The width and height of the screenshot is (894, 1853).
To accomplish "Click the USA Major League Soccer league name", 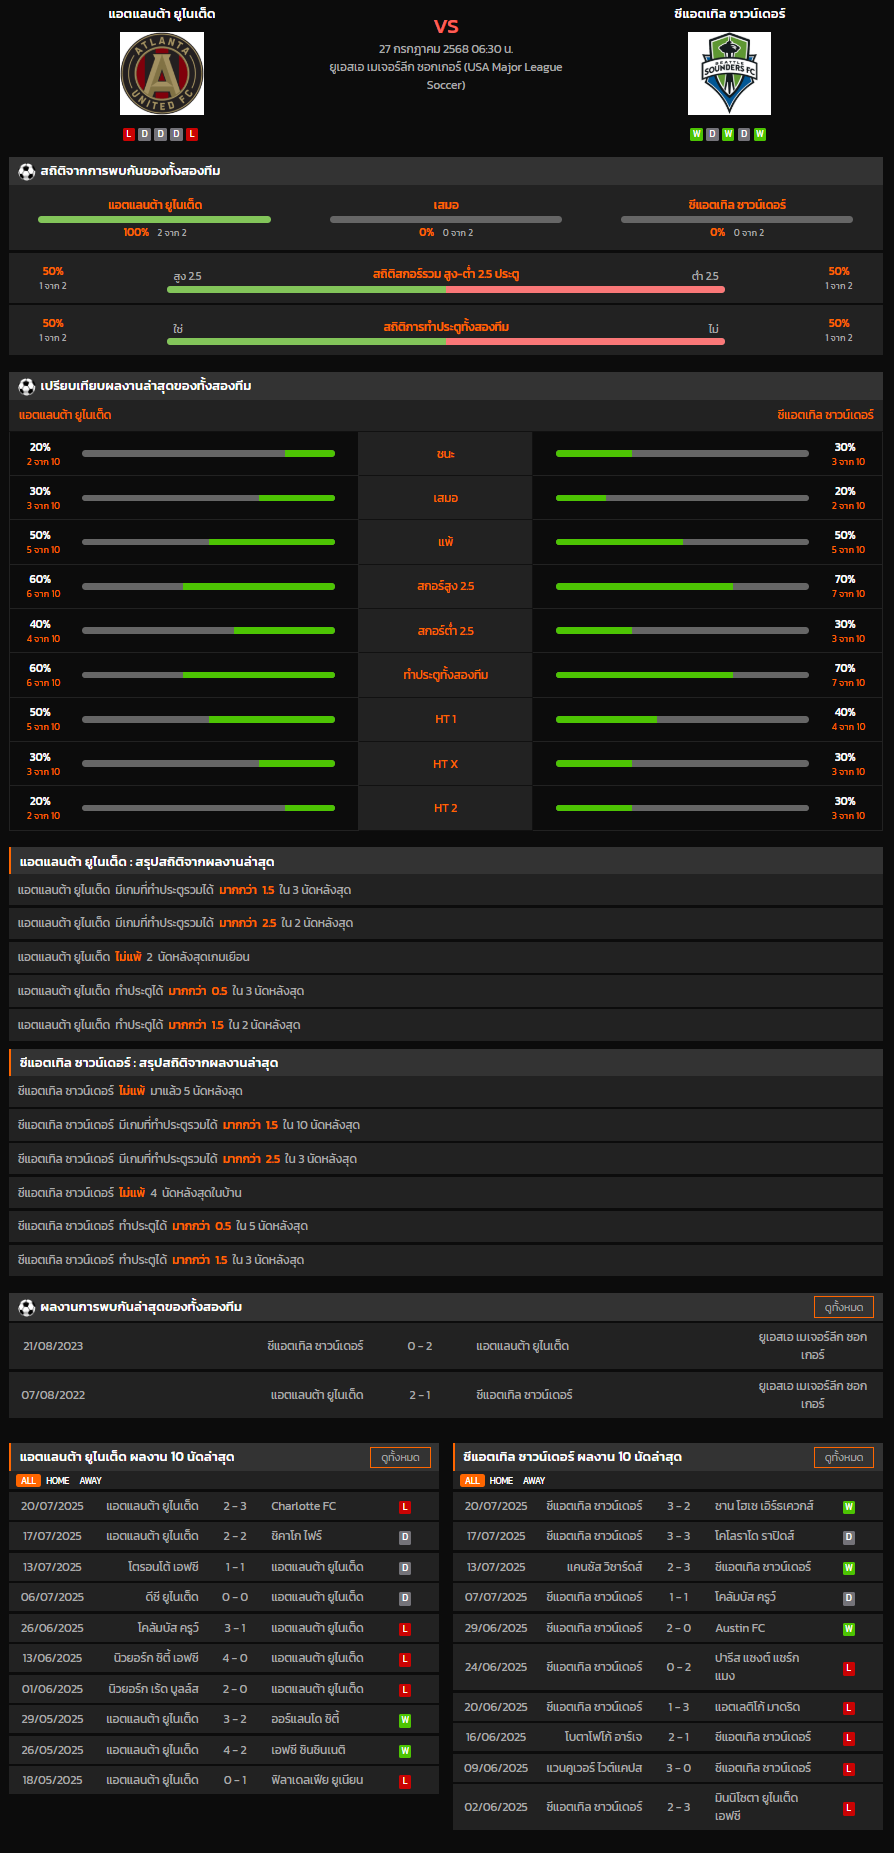I will coord(446,76).
